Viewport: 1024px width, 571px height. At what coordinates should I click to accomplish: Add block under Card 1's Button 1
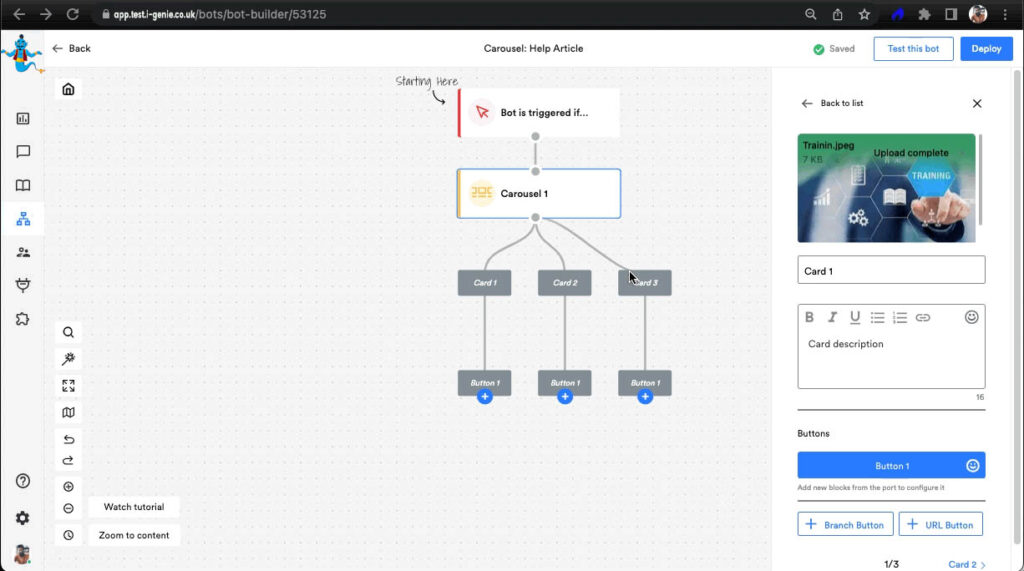(x=484, y=397)
